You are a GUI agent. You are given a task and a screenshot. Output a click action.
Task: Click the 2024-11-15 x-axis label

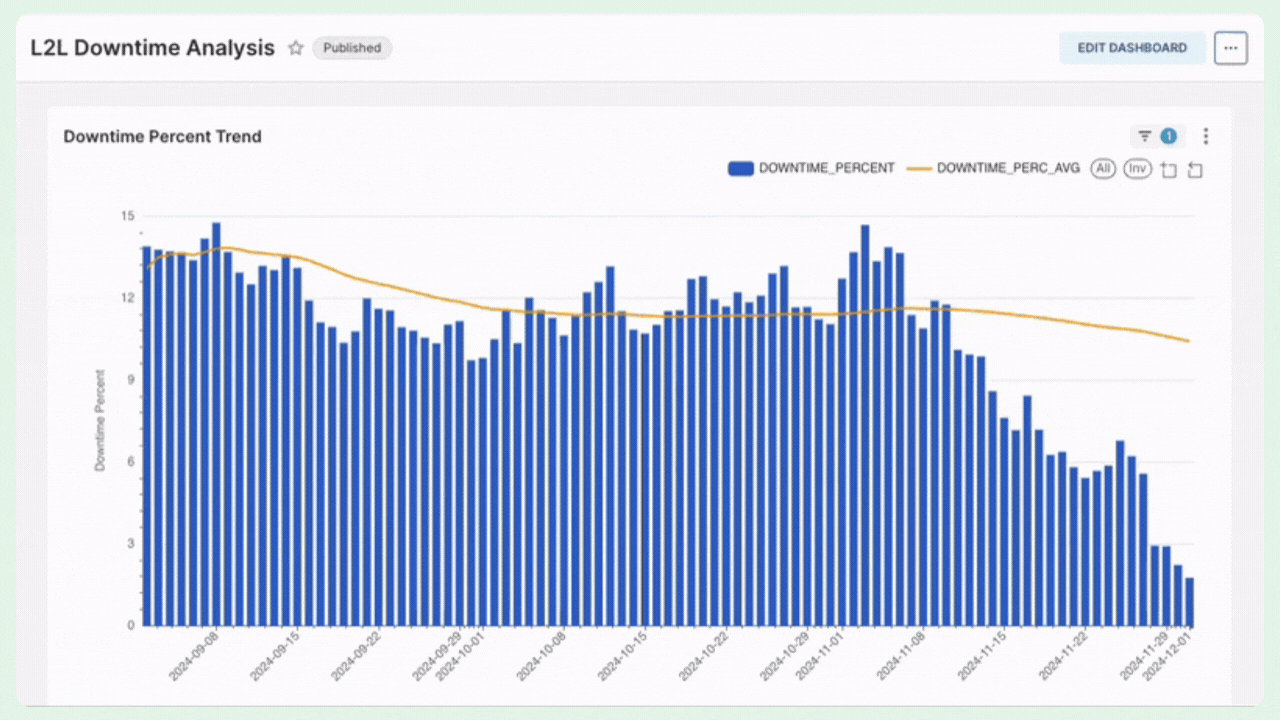click(981, 656)
